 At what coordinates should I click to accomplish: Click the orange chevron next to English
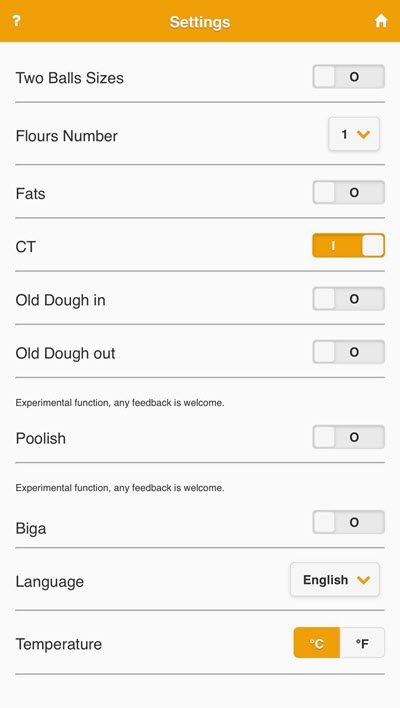363,580
